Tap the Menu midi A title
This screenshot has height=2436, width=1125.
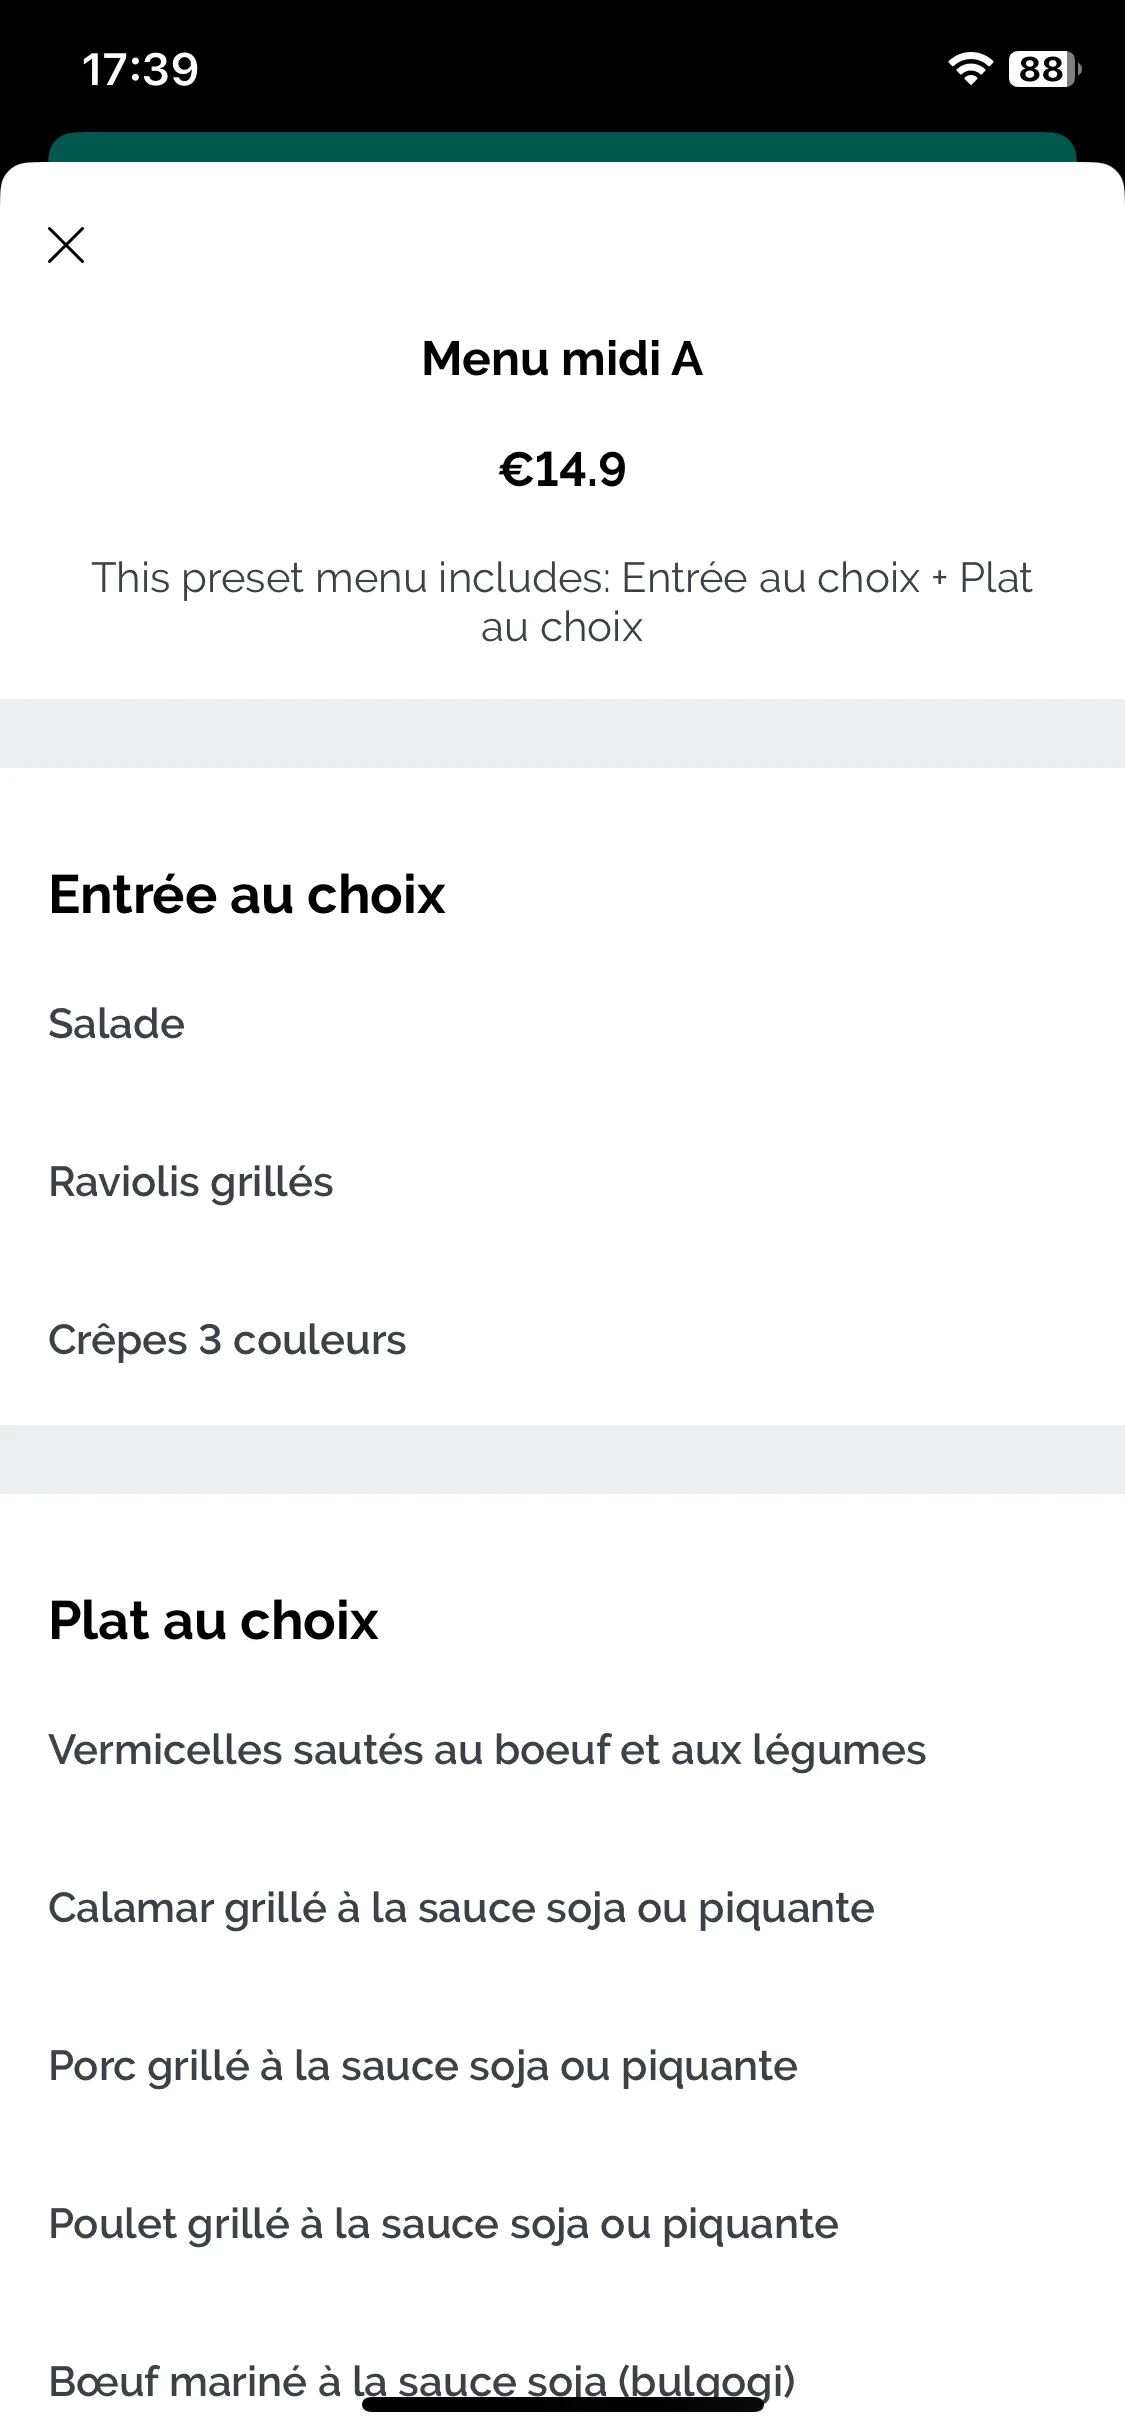(562, 358)
